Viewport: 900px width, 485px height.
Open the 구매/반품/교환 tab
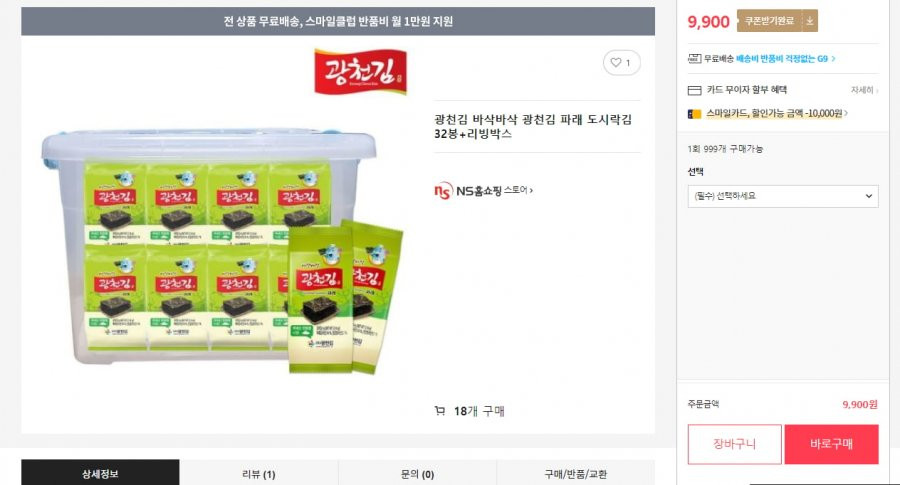pos(575,474)
